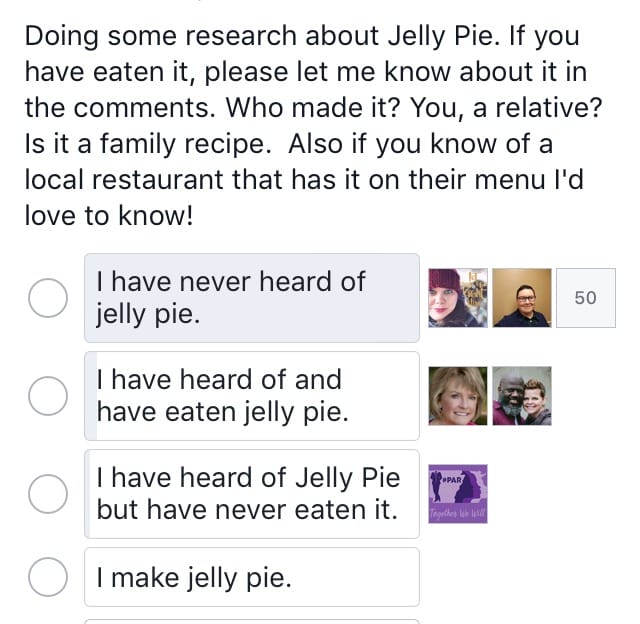Open the voter avatar of woman in red beanie
This screenshot has height=624, width=640.
click(x=458, y=298)
